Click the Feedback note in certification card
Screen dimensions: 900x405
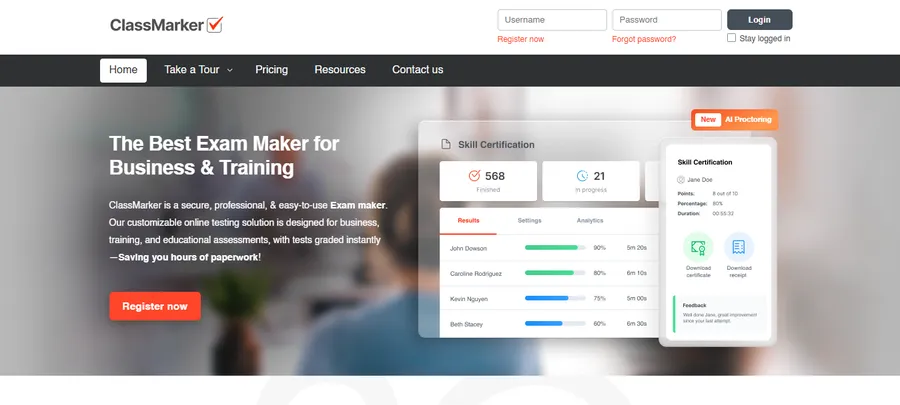720,314
